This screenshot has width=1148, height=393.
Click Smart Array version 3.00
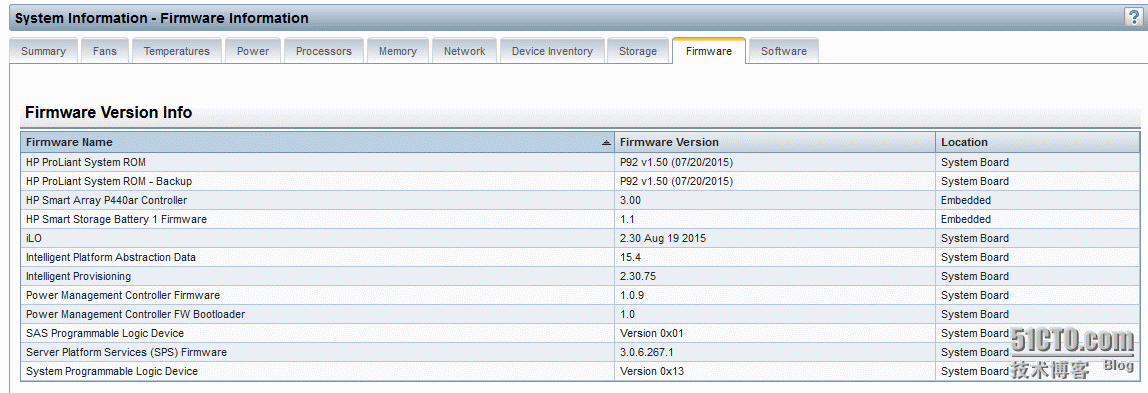[630, 200]
